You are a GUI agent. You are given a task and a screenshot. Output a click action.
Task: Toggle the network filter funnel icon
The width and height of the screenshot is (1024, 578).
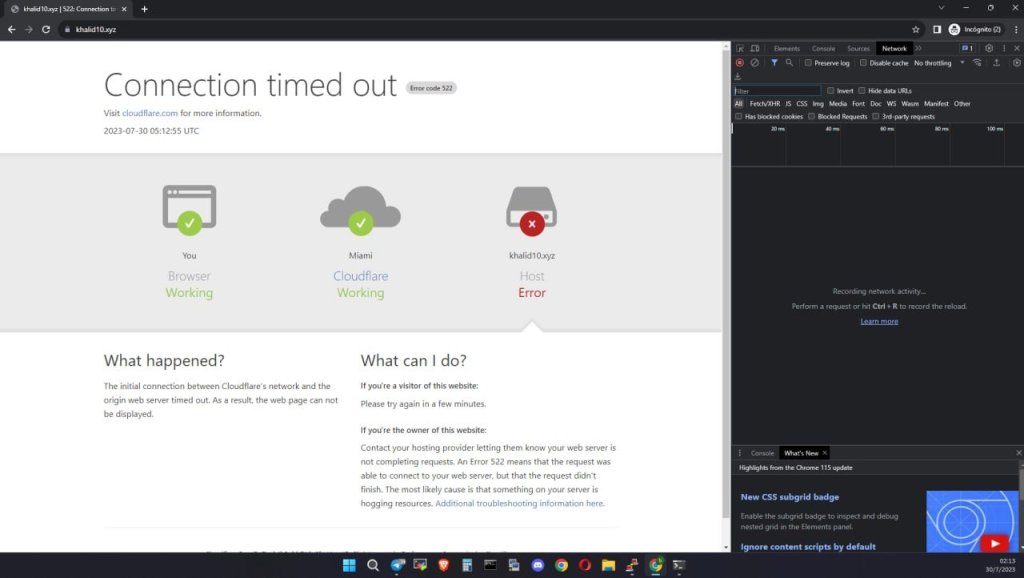(774, 63)
